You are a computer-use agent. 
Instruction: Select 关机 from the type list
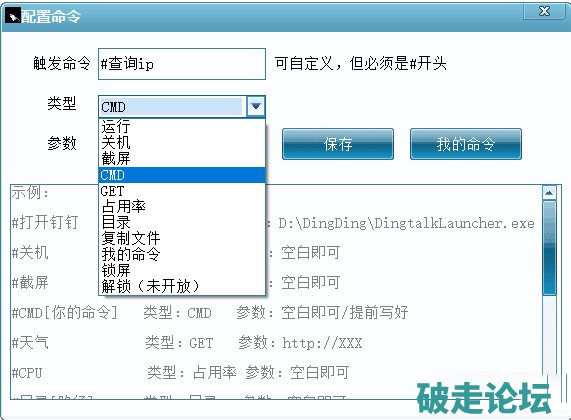point(182,142)
